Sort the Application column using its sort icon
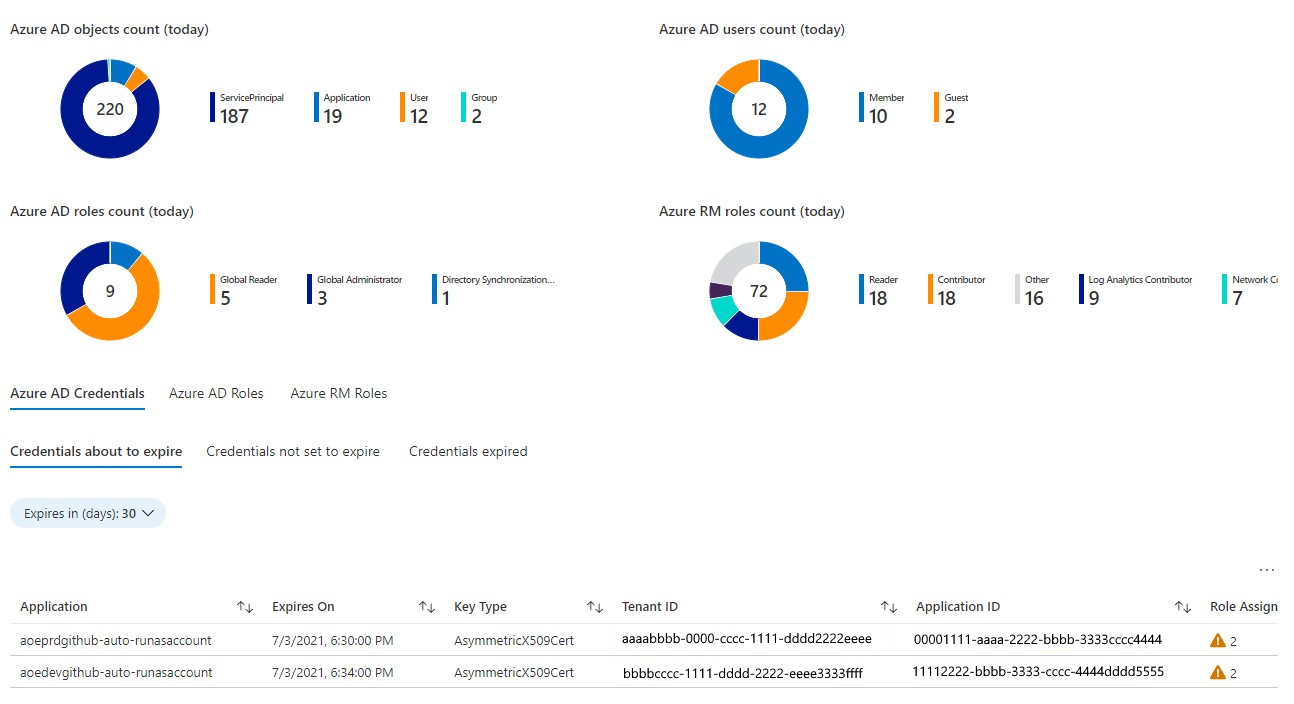This screenshot has width=1294, height=704. (x=244, y=606)
